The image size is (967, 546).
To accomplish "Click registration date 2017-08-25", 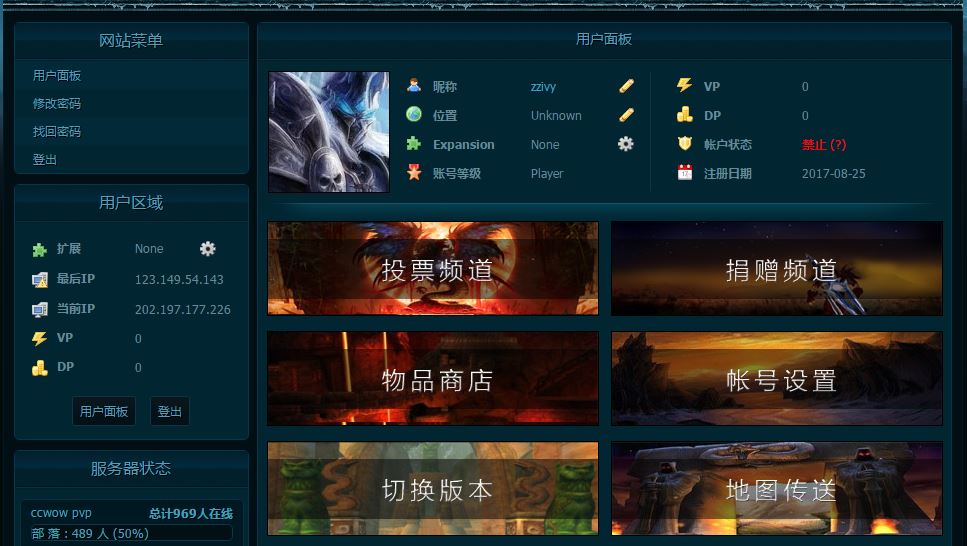I will click(x=834, y=173).
